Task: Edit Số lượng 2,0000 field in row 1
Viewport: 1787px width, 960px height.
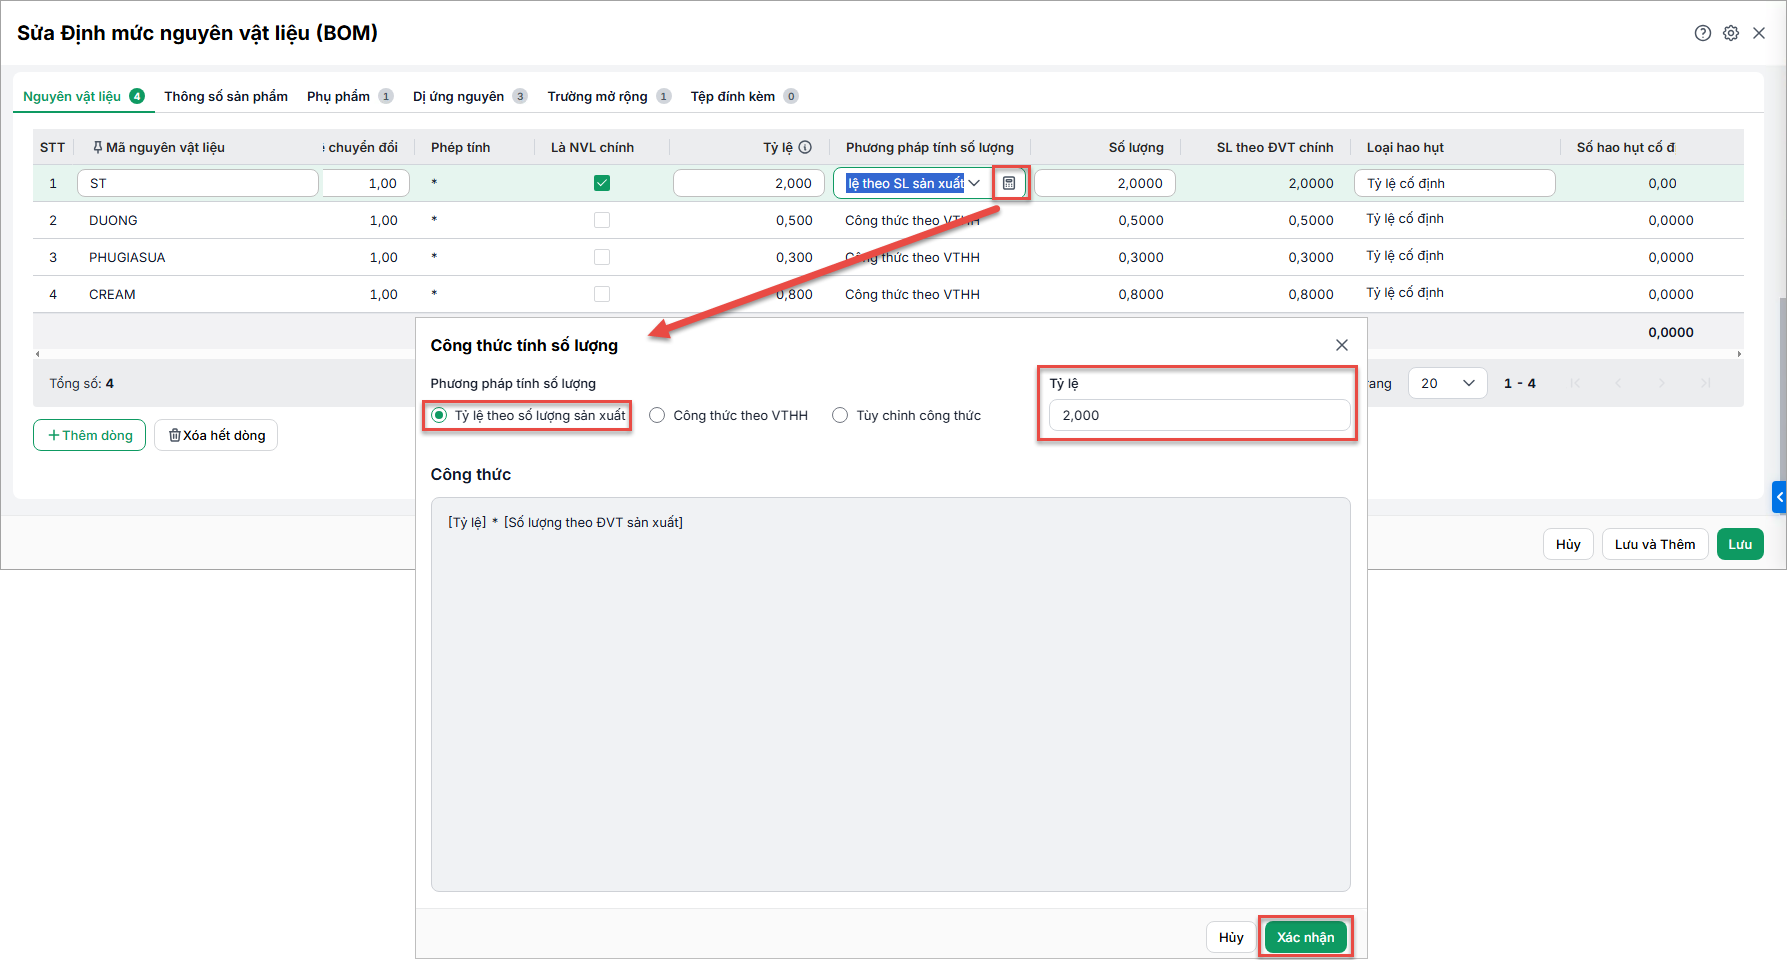Action: click(1105, 183)
